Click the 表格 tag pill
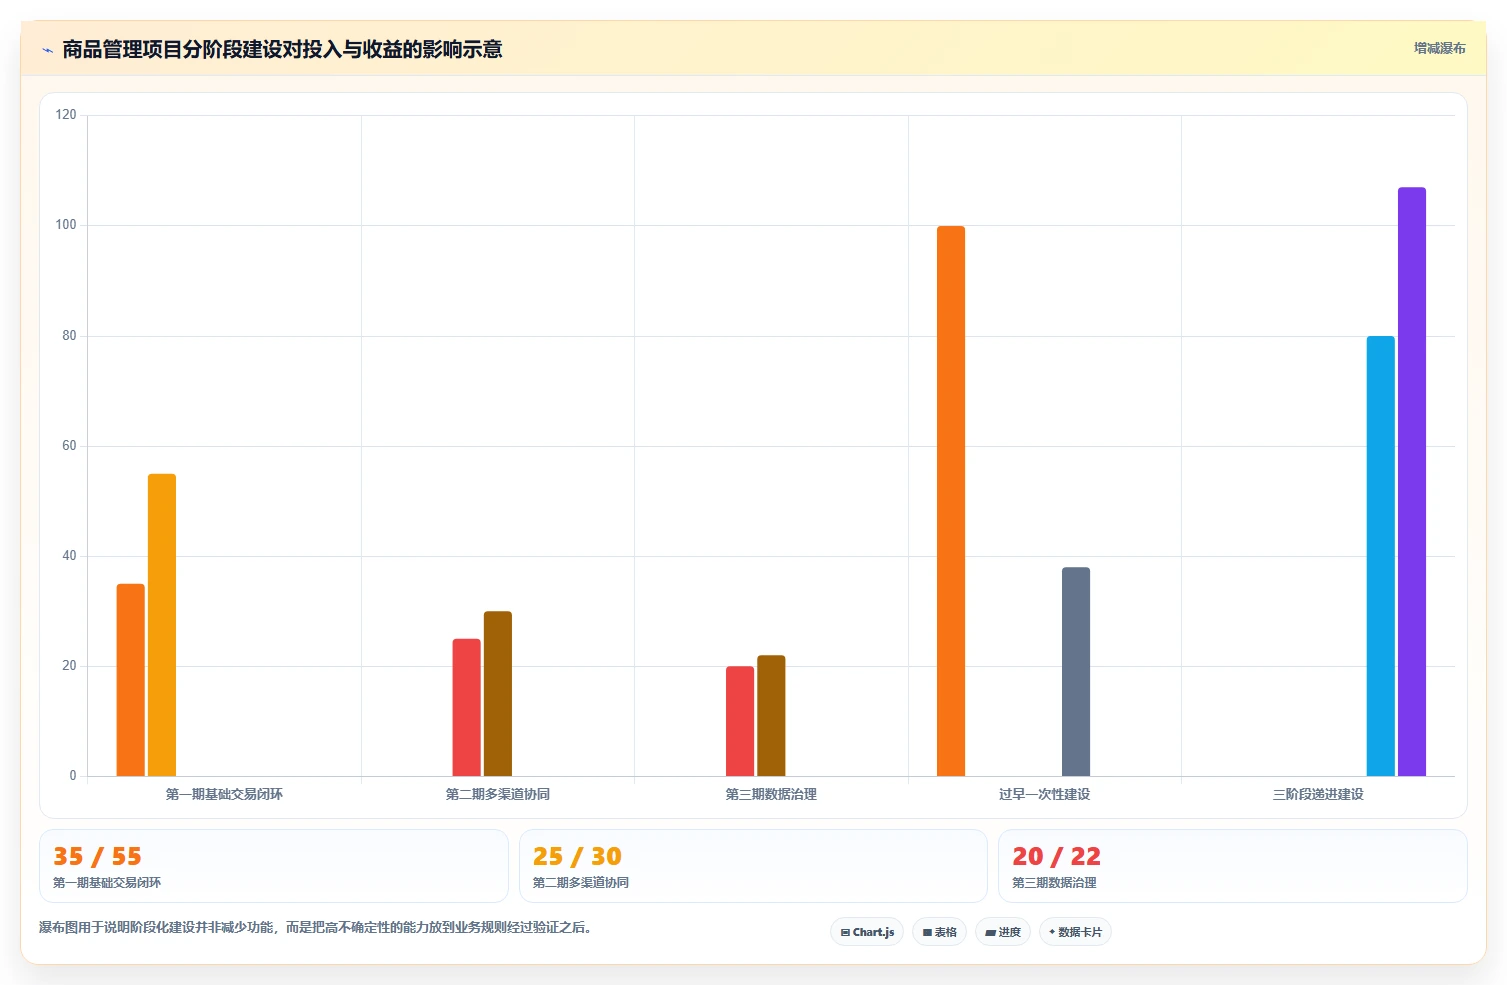 pos(939,932)
